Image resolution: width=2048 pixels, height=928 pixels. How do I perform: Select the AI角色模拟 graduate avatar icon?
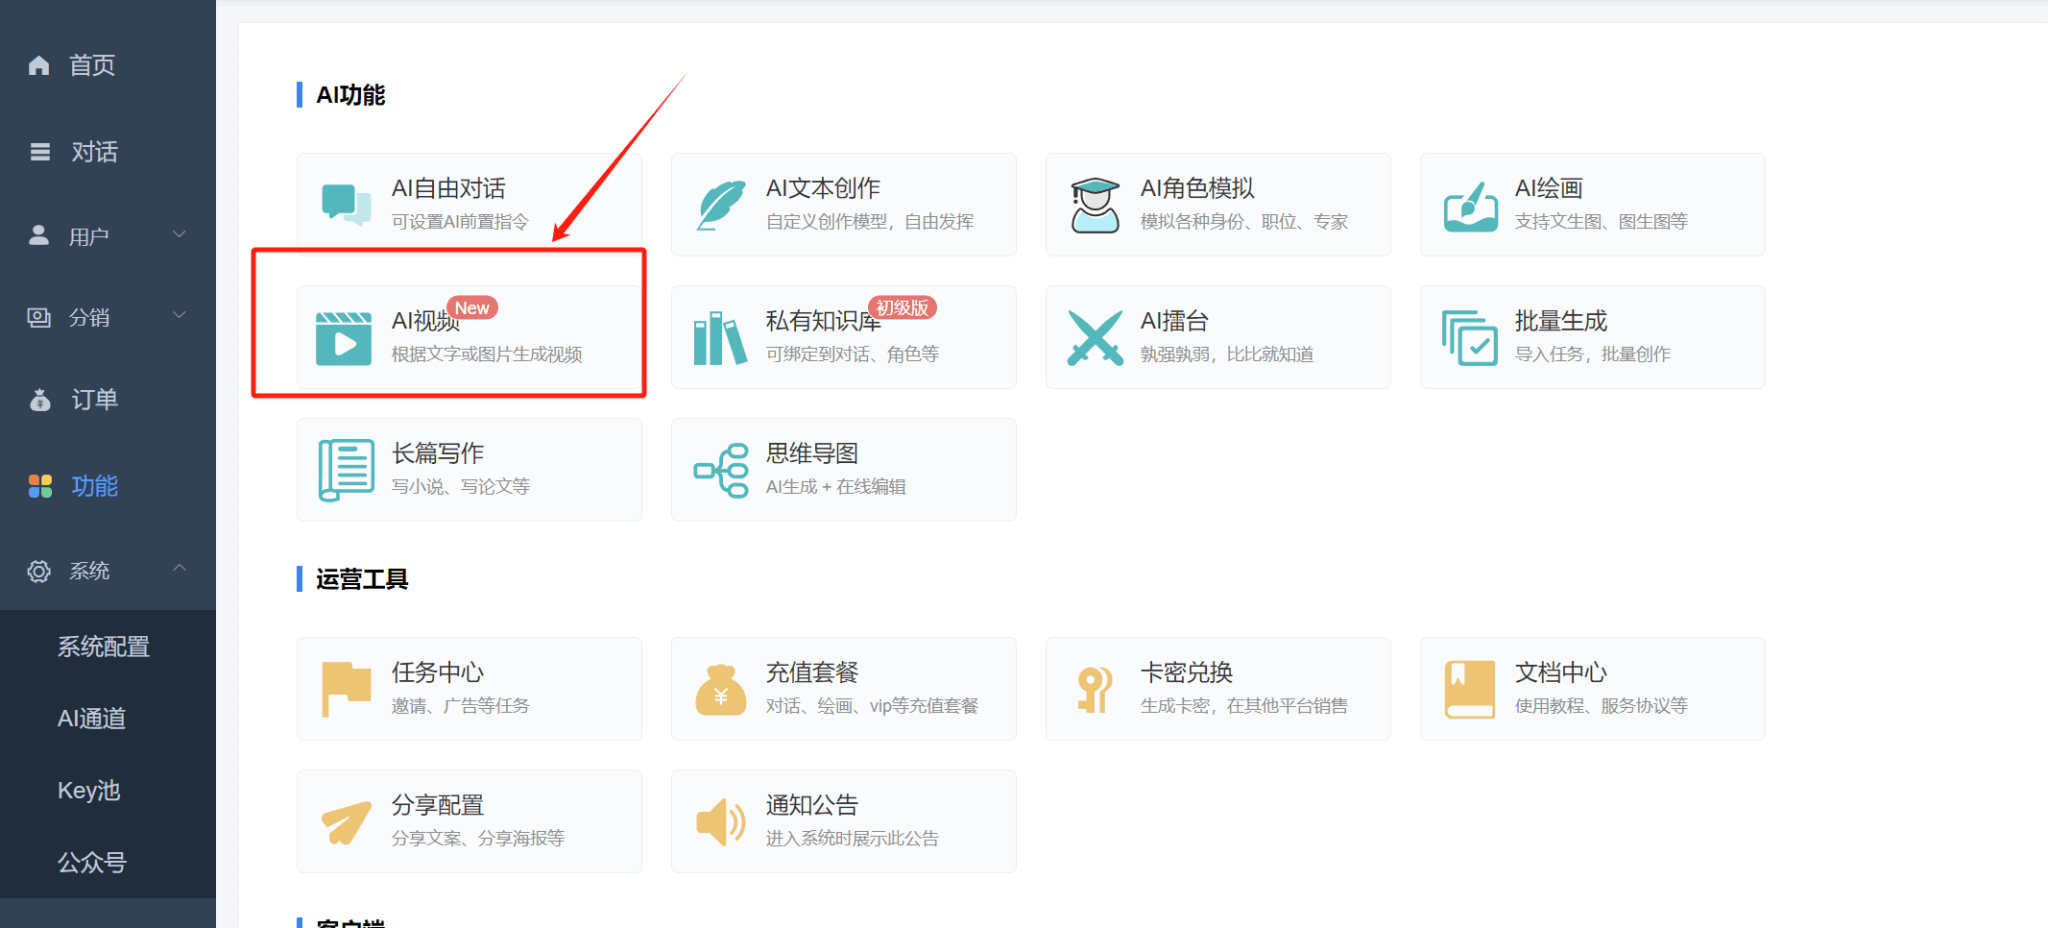(1095, 205)
